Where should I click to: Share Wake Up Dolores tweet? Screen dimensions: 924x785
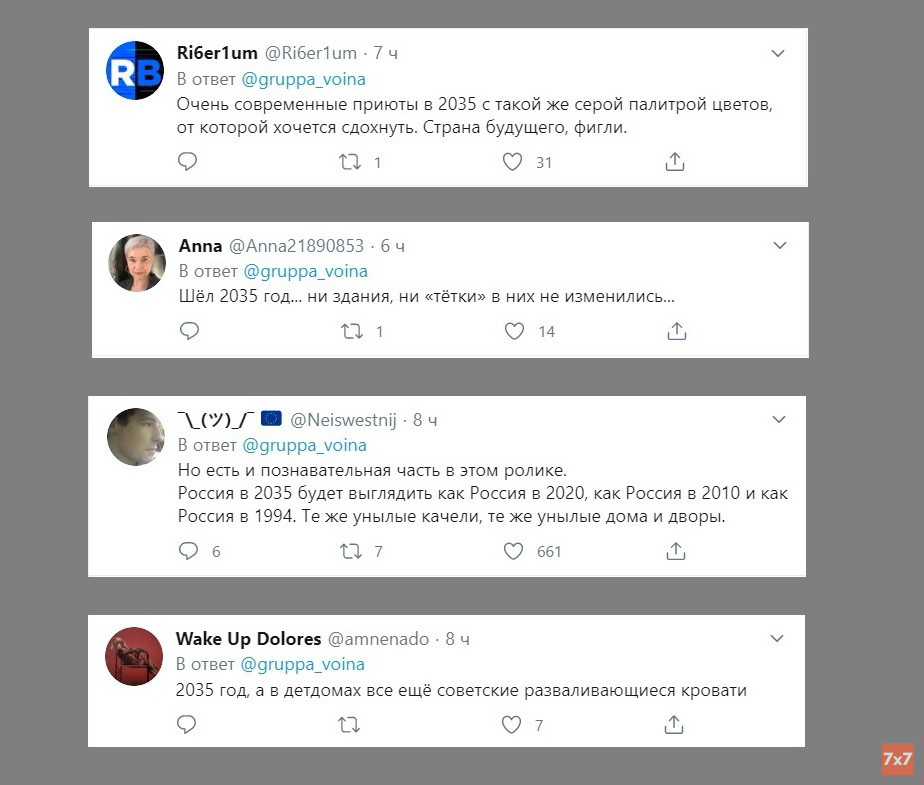point(674,724)
